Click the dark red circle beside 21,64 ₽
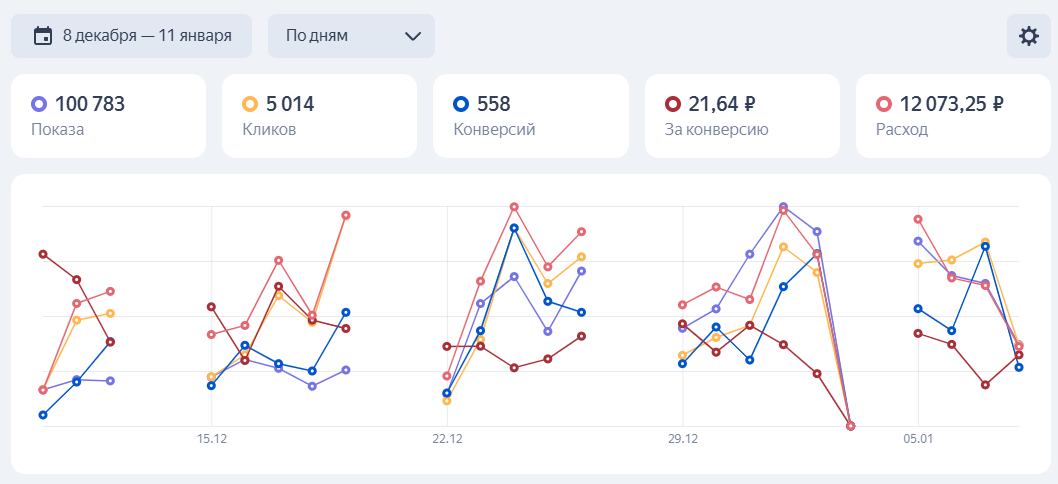Screen dimensions: 1058x484 tap(673, 104)
